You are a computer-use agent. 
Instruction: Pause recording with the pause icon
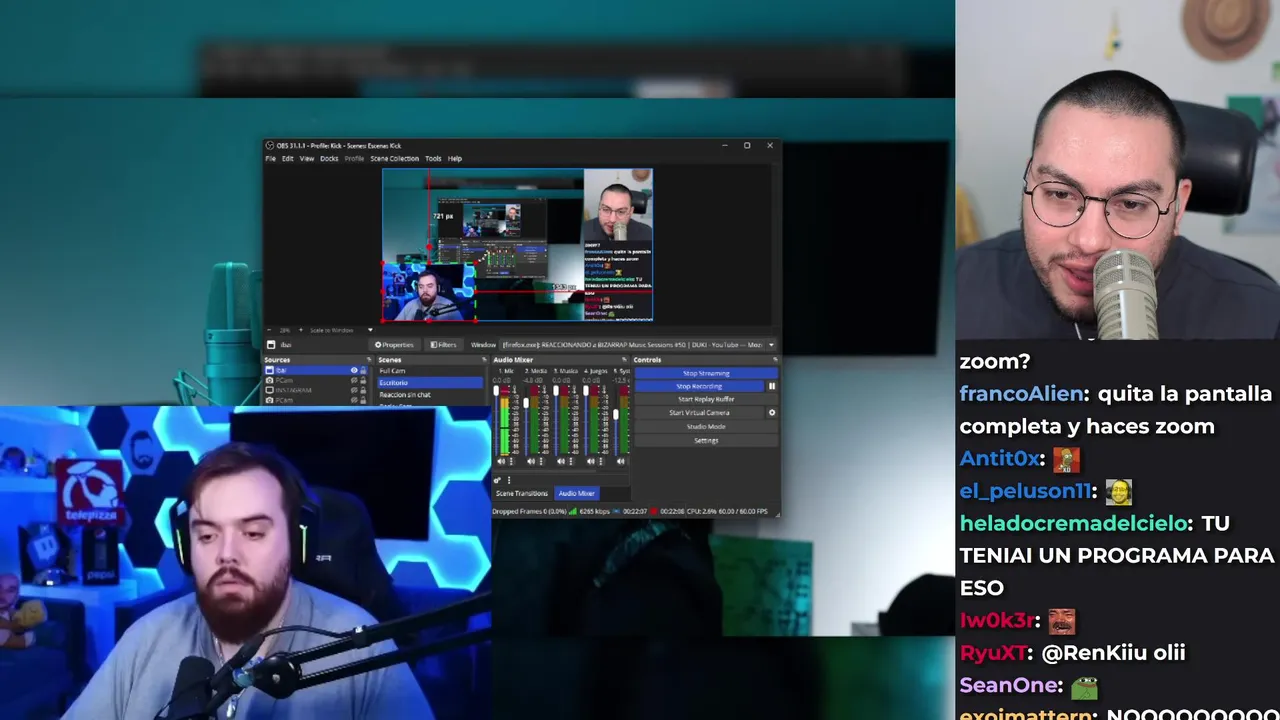(x=772, y=386)
